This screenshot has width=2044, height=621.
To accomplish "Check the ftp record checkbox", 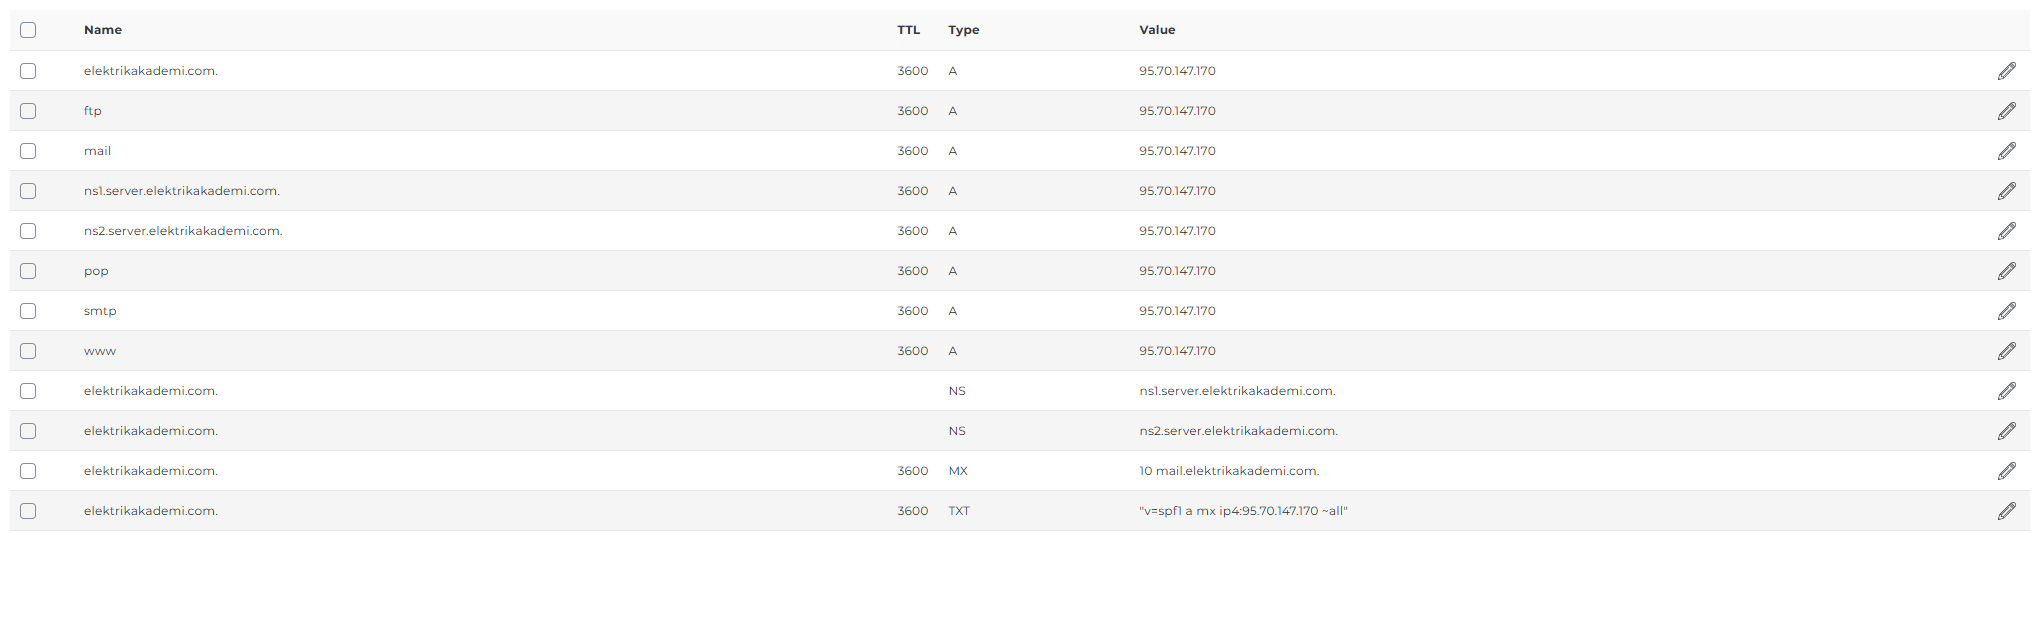I will 28,111.
